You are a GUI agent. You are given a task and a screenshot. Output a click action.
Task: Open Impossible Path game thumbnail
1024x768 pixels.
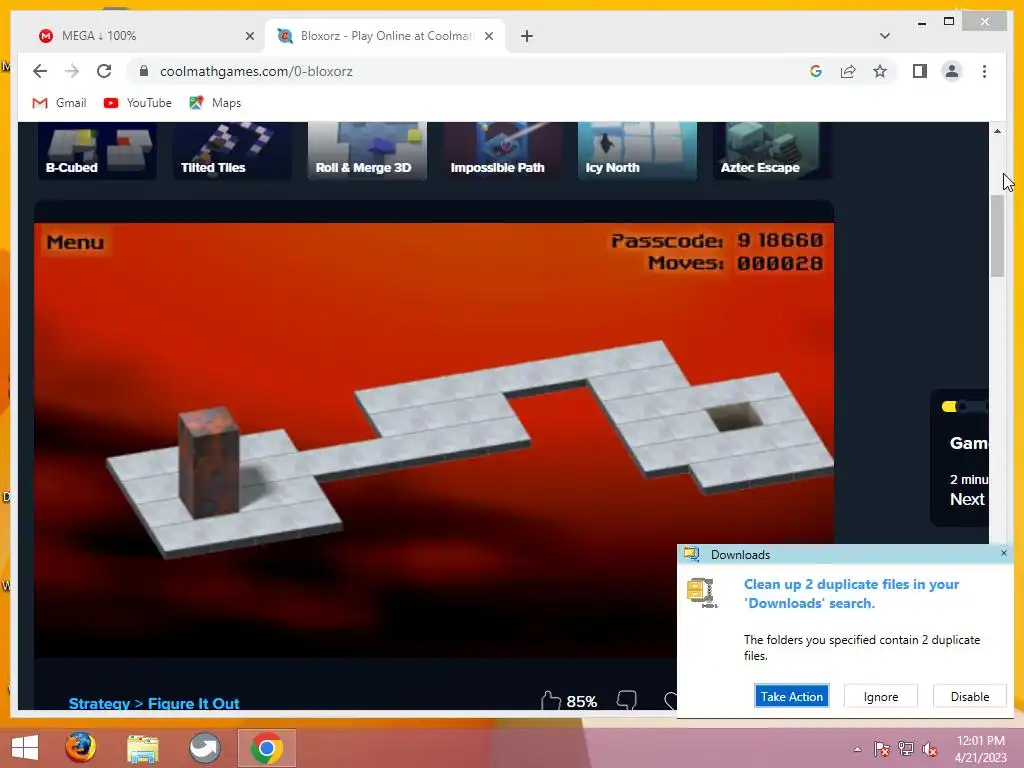(502, 150)
